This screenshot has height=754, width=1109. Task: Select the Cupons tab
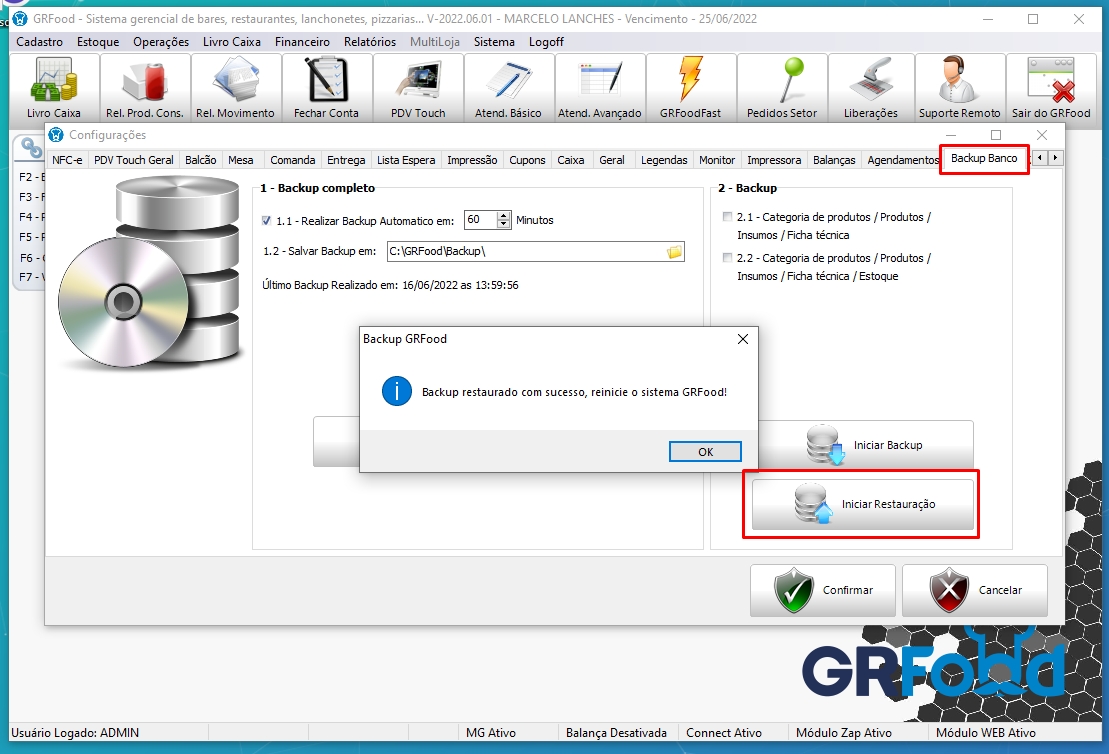528,160
